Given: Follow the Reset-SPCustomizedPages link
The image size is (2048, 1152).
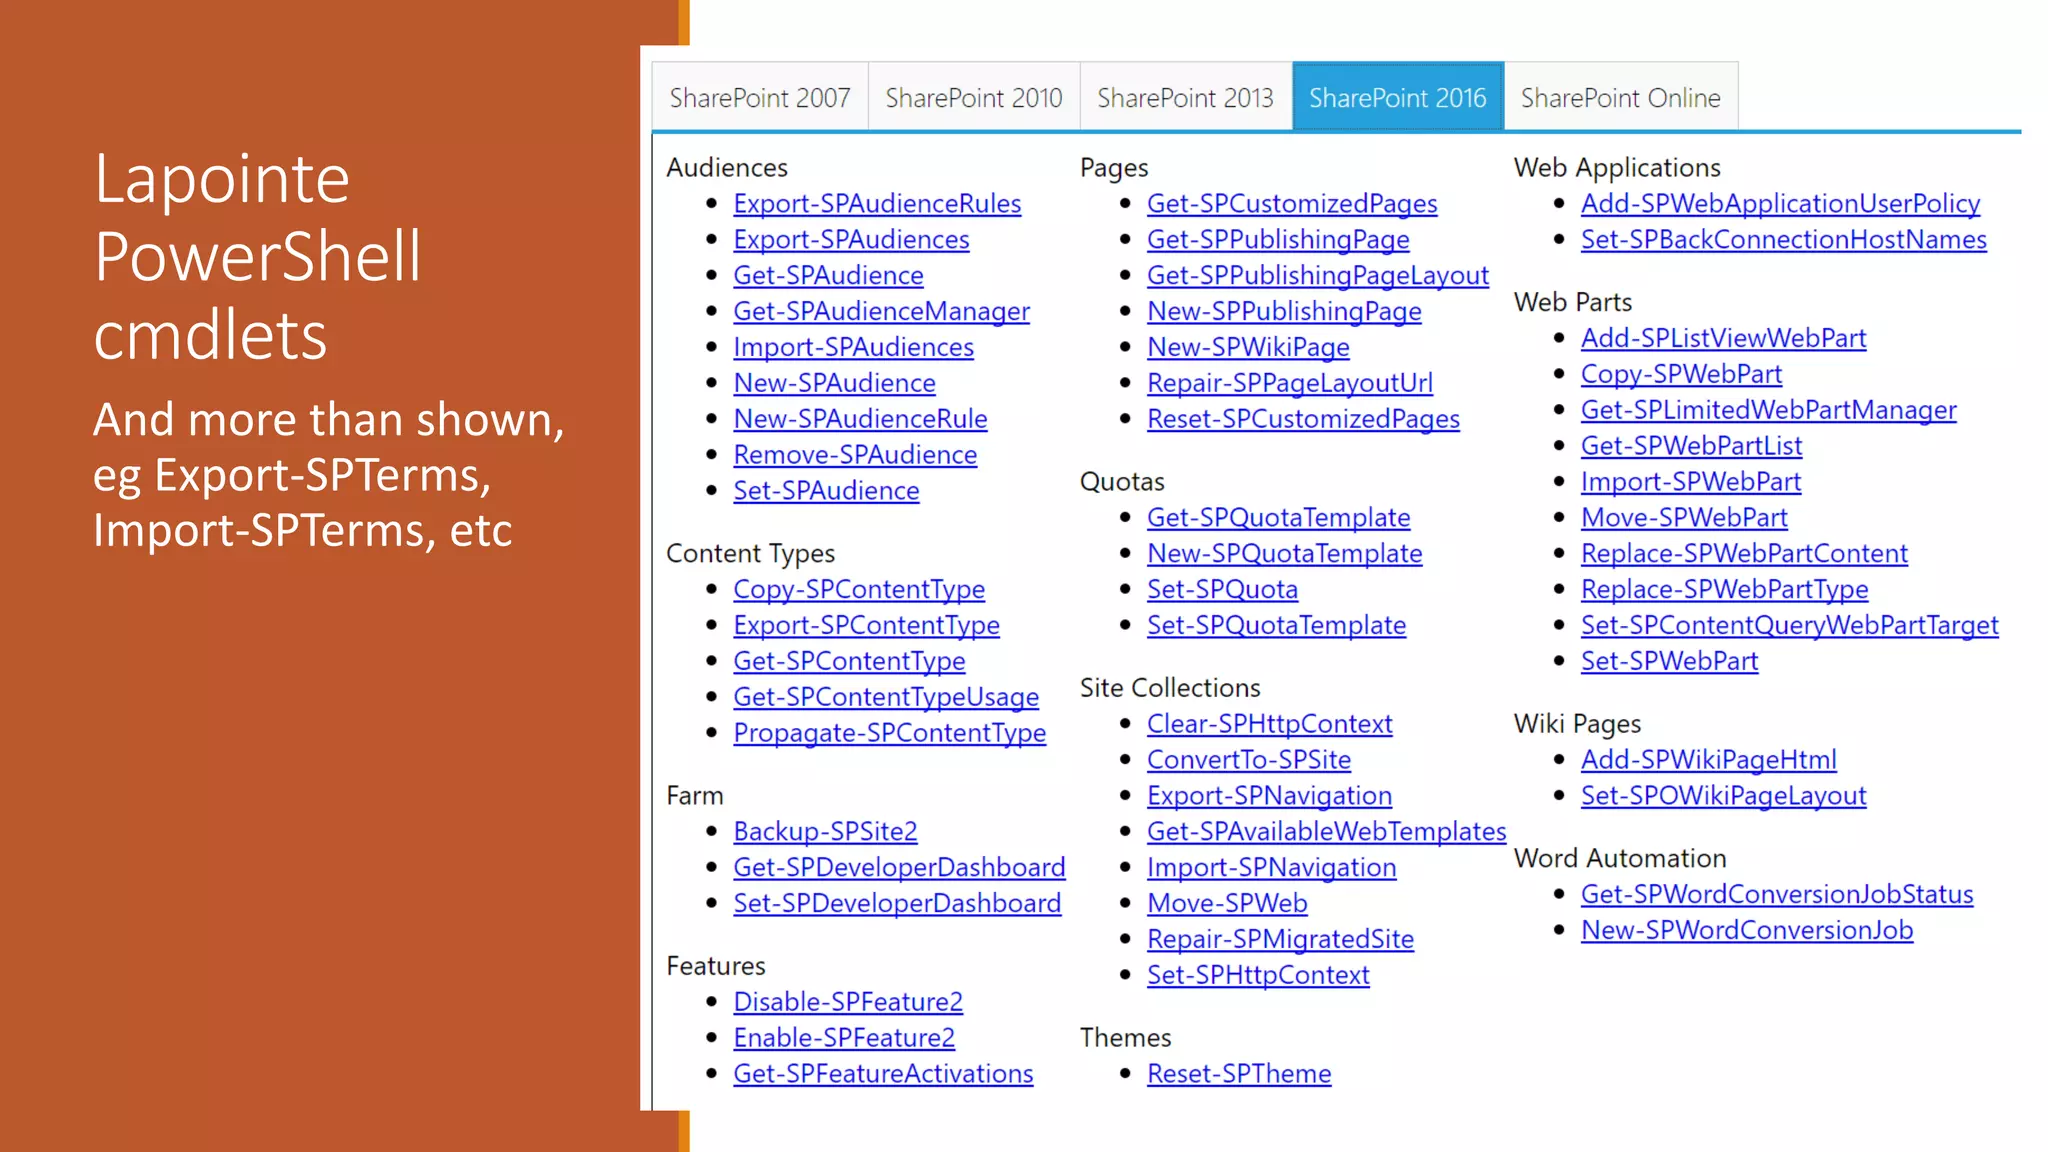Looking at the screenshot, I should pos(1303,419).
